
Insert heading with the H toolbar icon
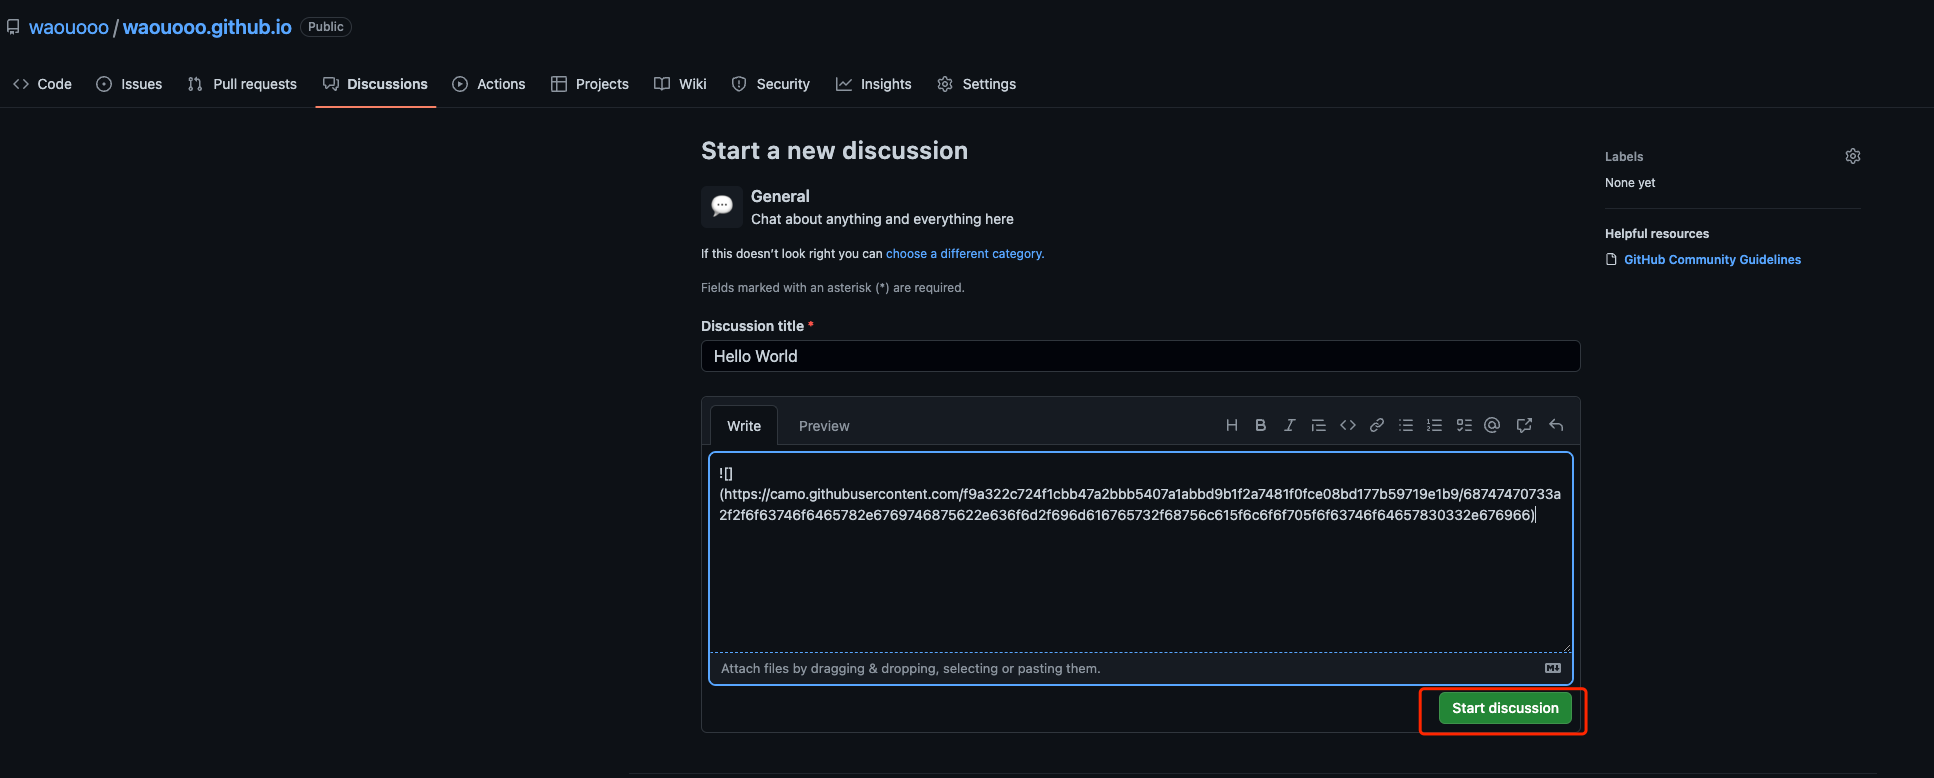point(1232,425)
